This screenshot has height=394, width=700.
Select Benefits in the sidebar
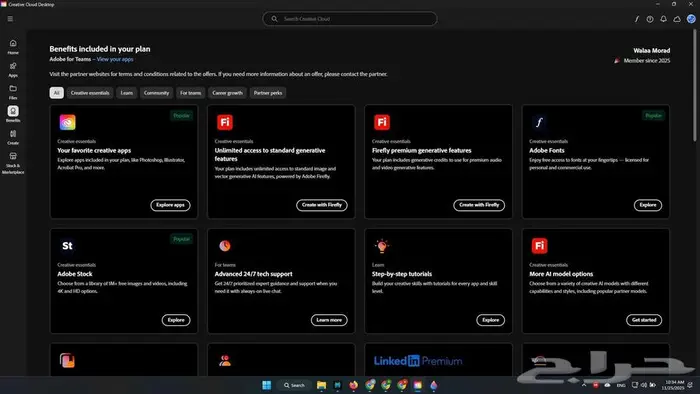tap(13, 114)
